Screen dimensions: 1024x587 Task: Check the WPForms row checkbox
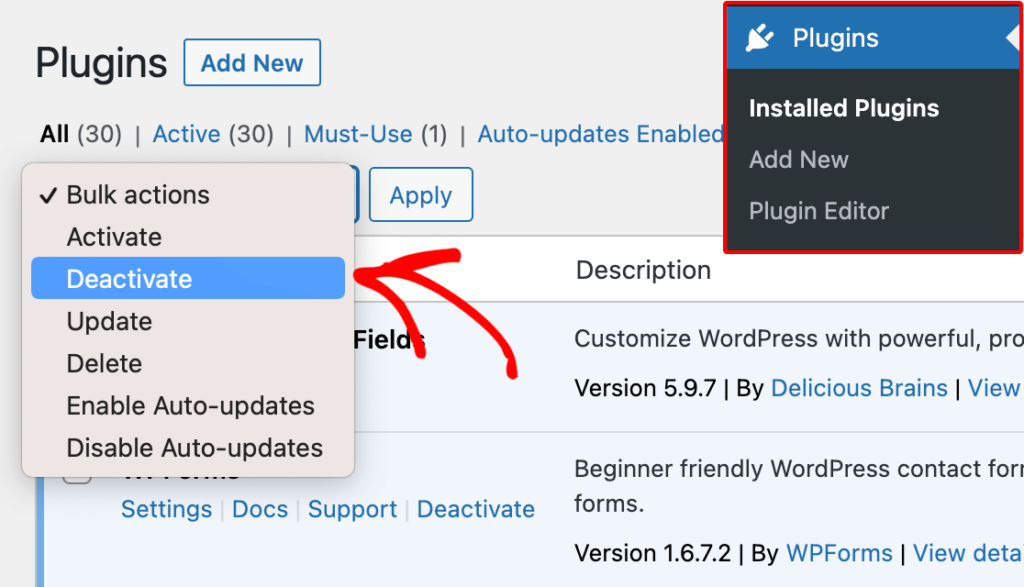[76, 472]
